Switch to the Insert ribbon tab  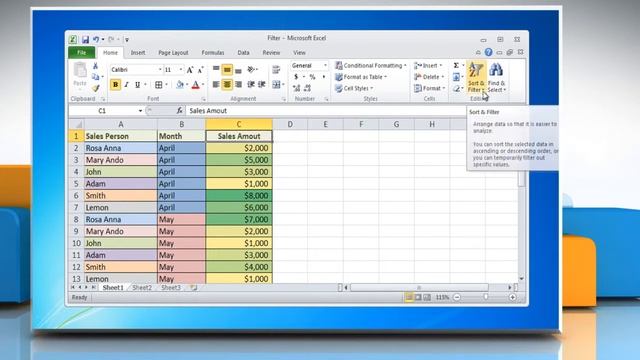click(x=138, y=53)
